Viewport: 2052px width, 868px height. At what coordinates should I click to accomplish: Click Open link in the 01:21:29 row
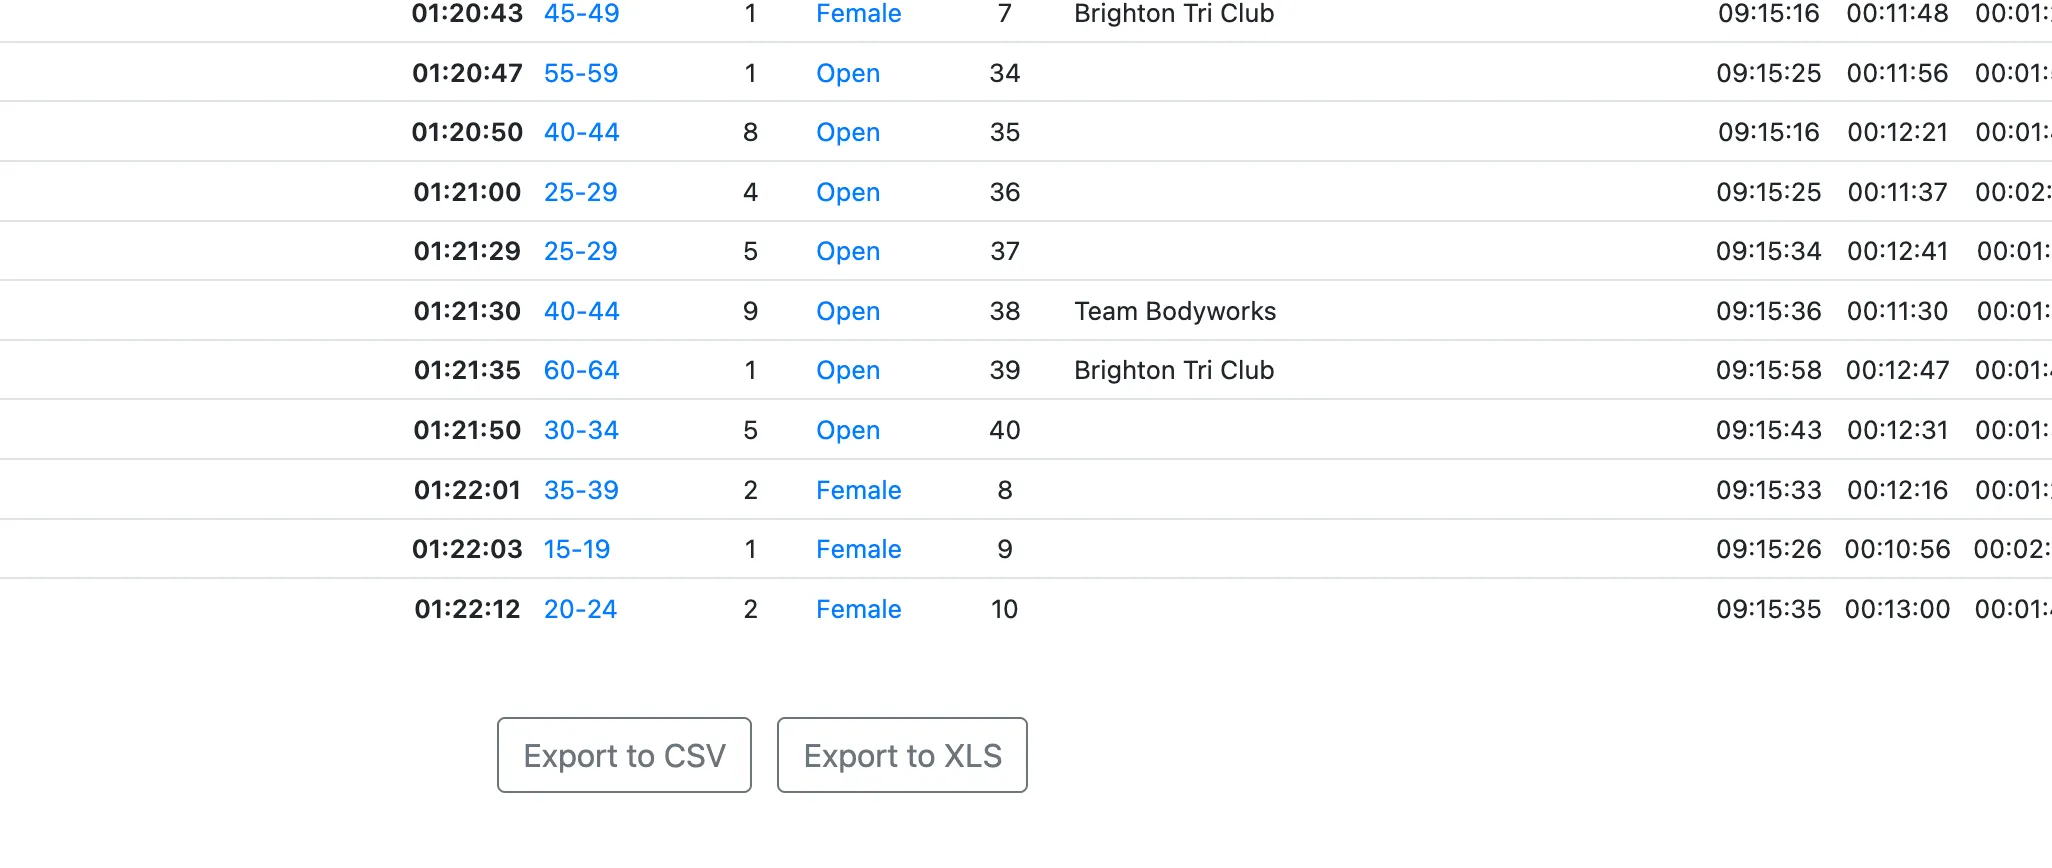pyautogui.click(x=848, y=251)
